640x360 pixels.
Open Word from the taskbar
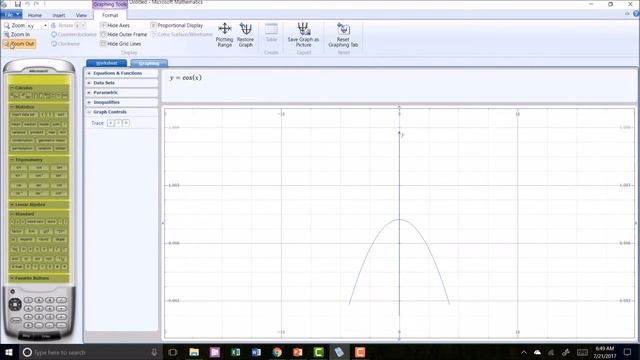256,352
